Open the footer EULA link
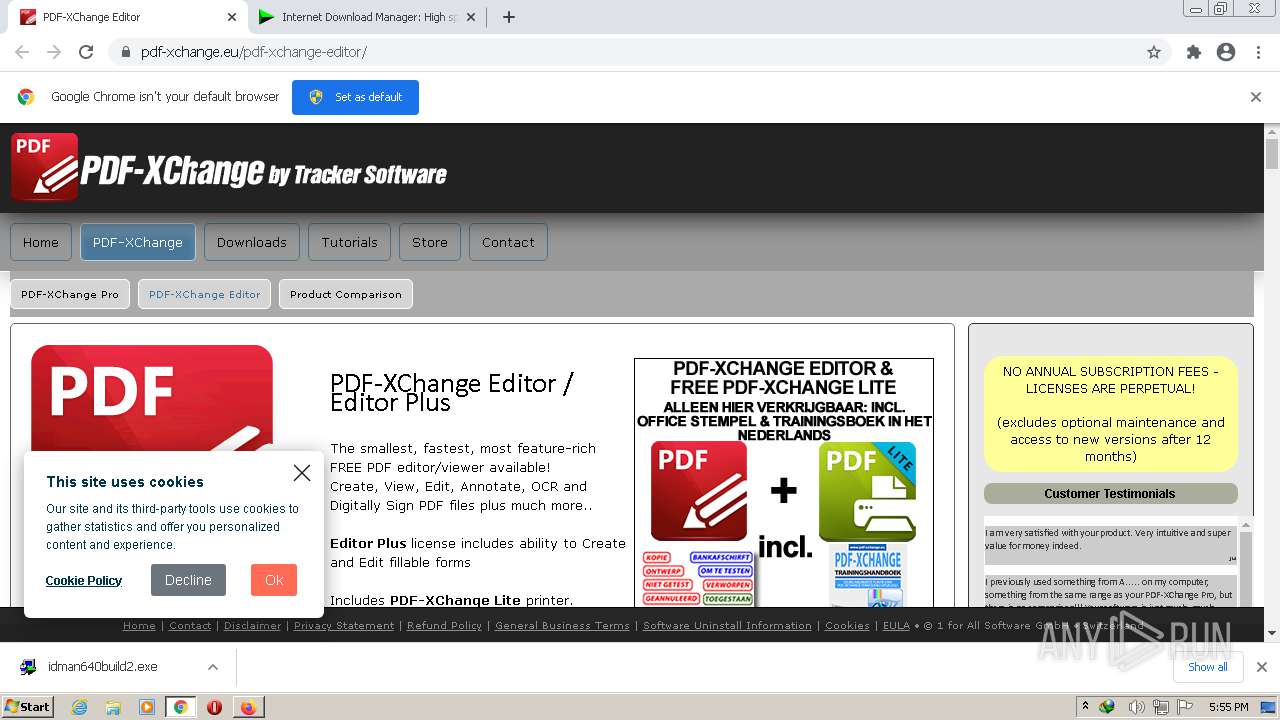Image resolution: width=1280 pixels, height=720 pixels. pos(896,625)
